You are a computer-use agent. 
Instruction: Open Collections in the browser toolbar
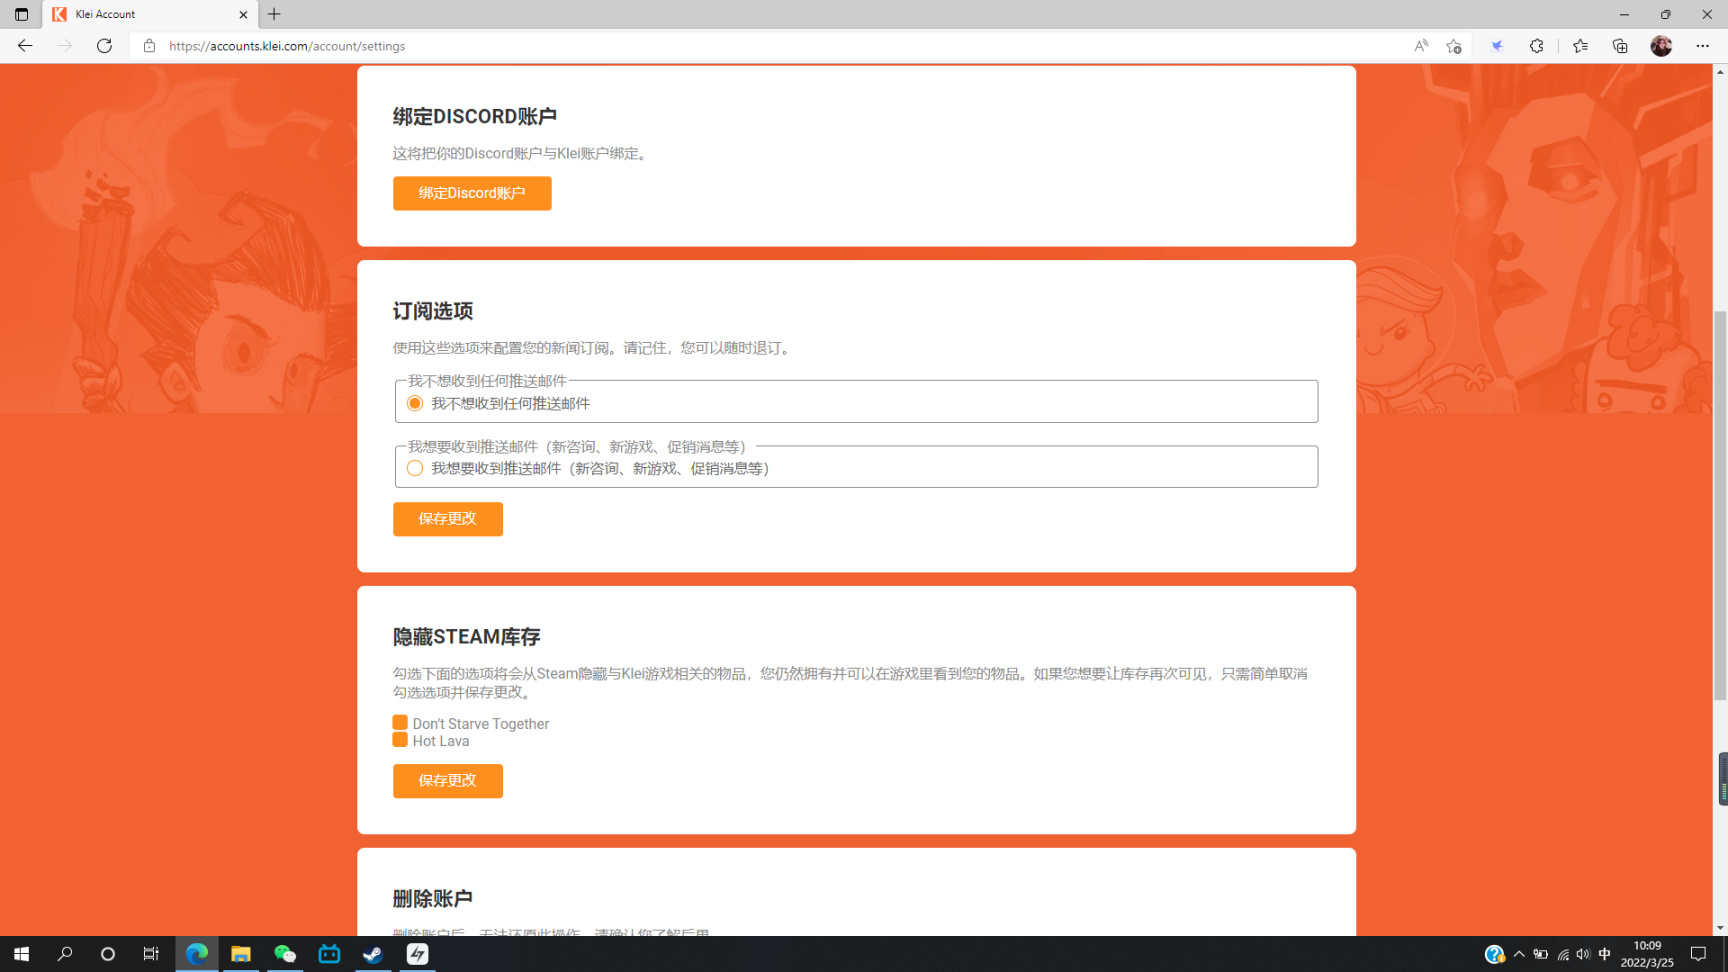(1620, 46)
